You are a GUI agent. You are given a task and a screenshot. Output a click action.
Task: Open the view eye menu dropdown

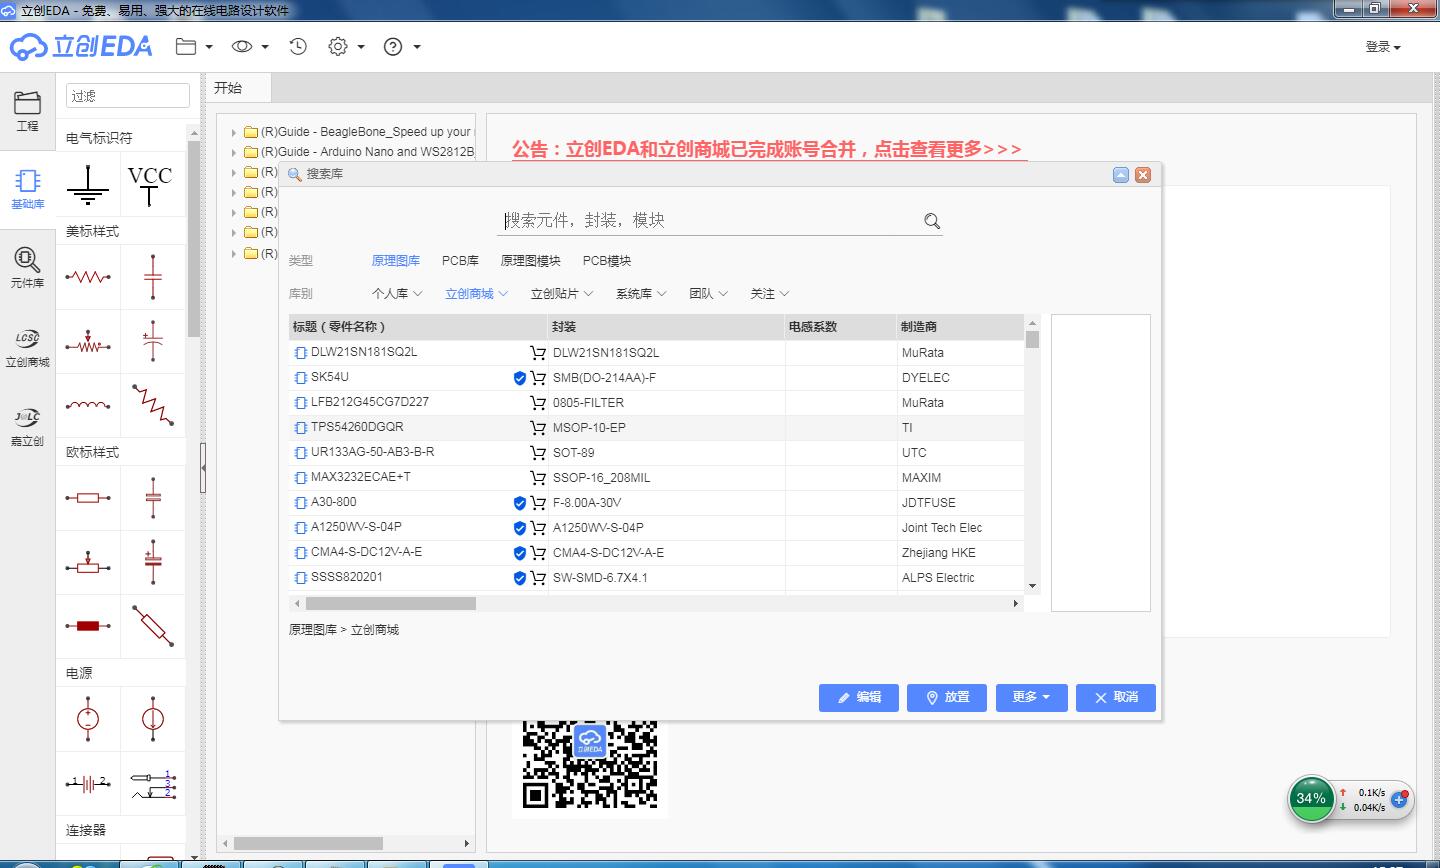250,46
